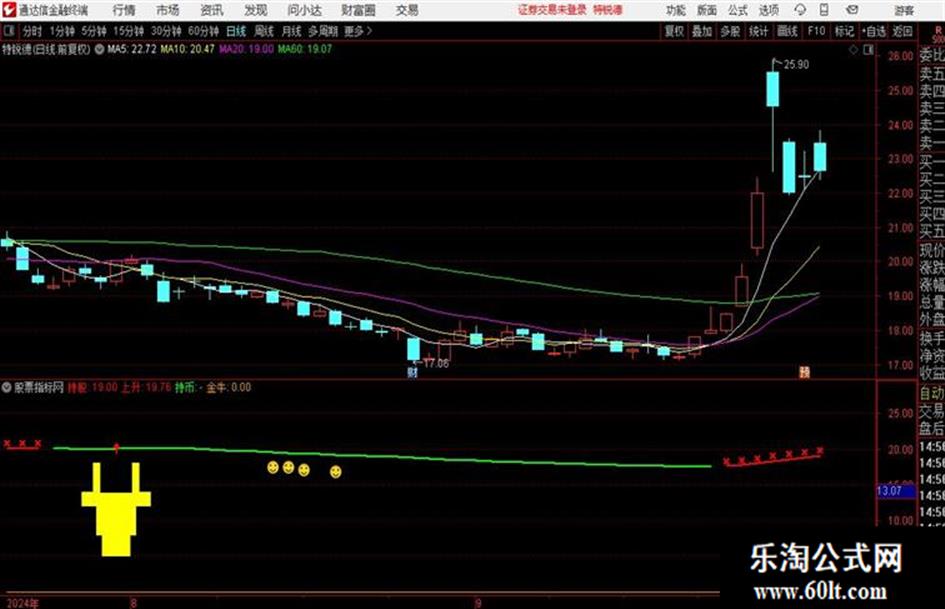Click the yellow bull head signal icon

[x=116, y=509]
